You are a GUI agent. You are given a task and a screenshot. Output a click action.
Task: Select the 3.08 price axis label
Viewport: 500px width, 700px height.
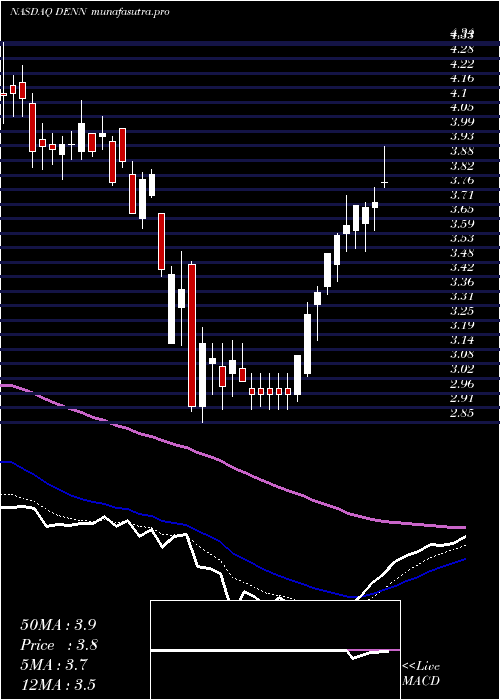(462, 354)
